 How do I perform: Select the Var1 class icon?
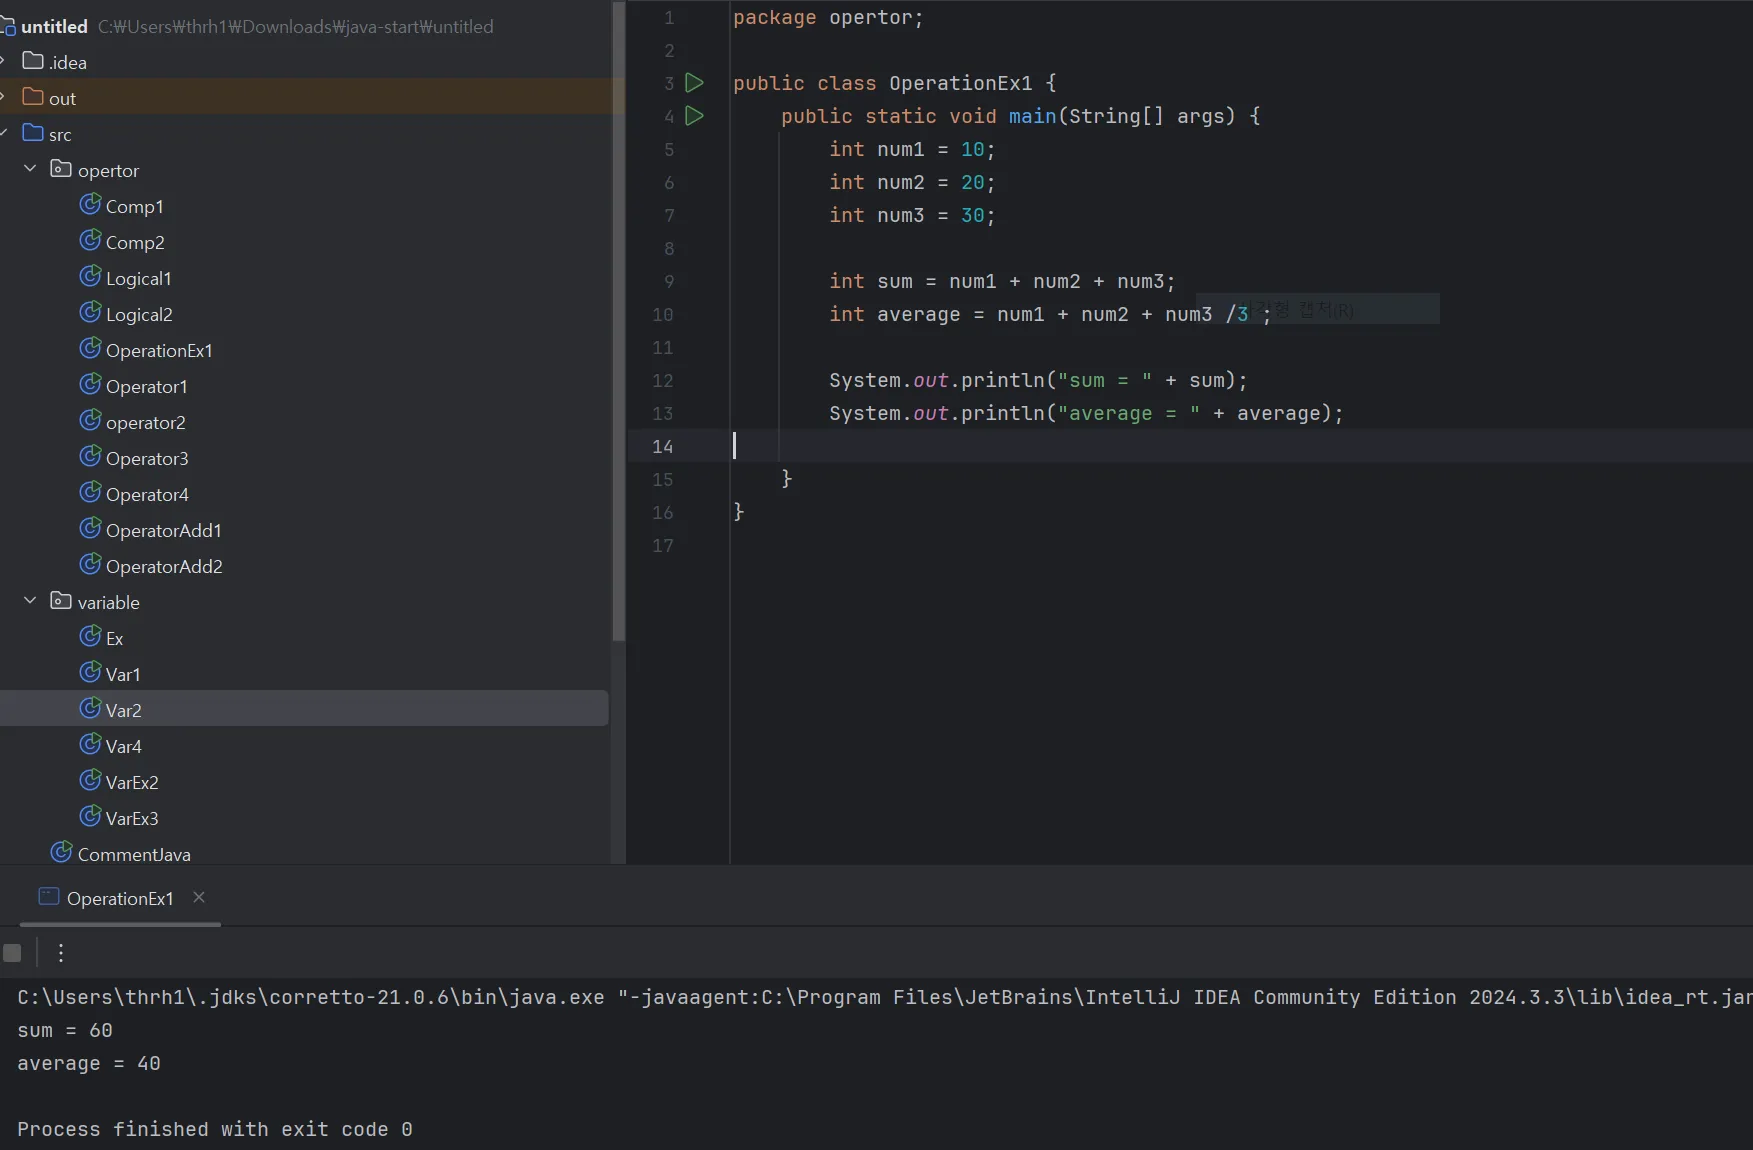pyautogui.click(x=90, y=673)
